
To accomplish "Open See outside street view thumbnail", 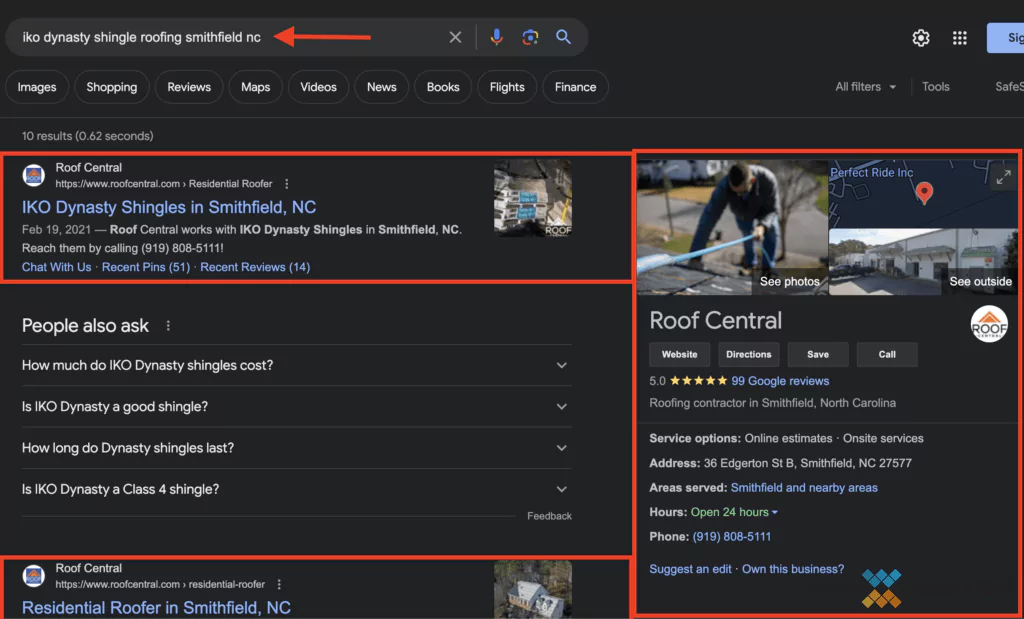I will coord(923,261).
